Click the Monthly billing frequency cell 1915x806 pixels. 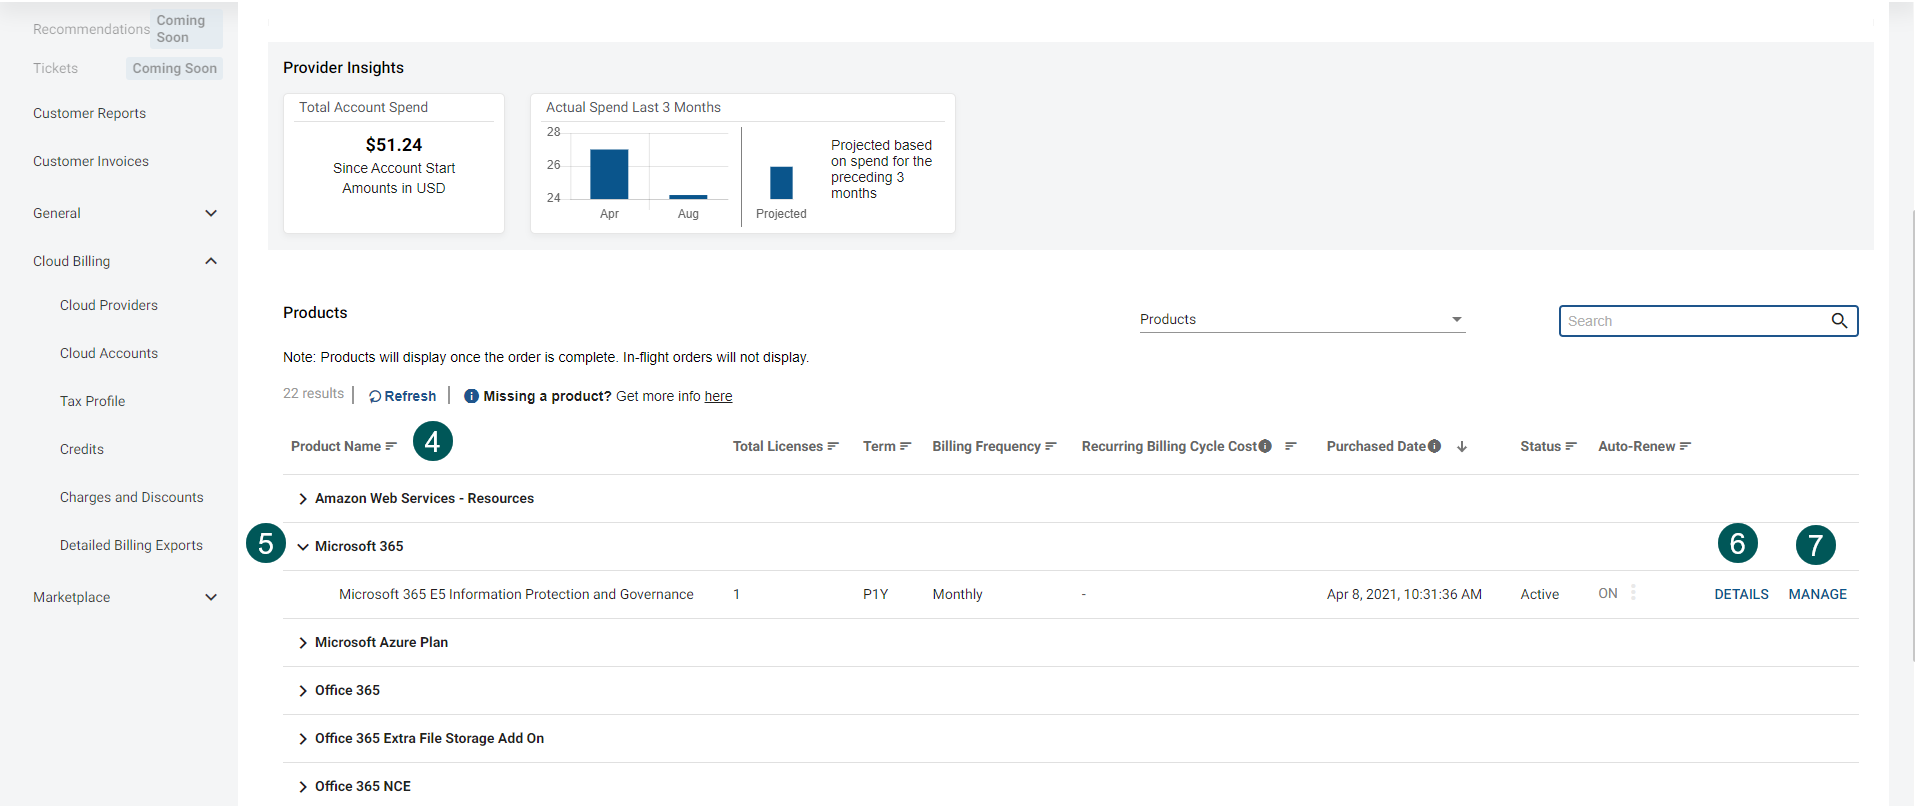[958, 594]
